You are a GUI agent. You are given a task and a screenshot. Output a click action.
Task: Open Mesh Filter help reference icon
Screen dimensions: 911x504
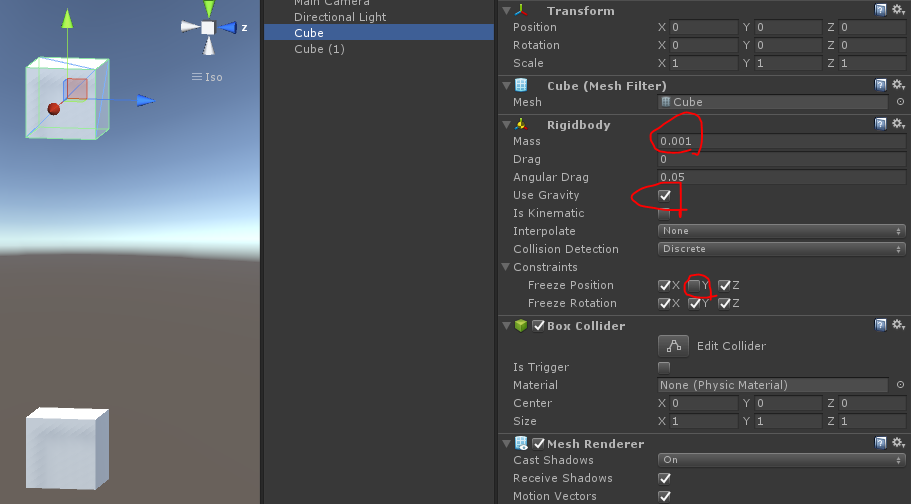coord(881,85)
